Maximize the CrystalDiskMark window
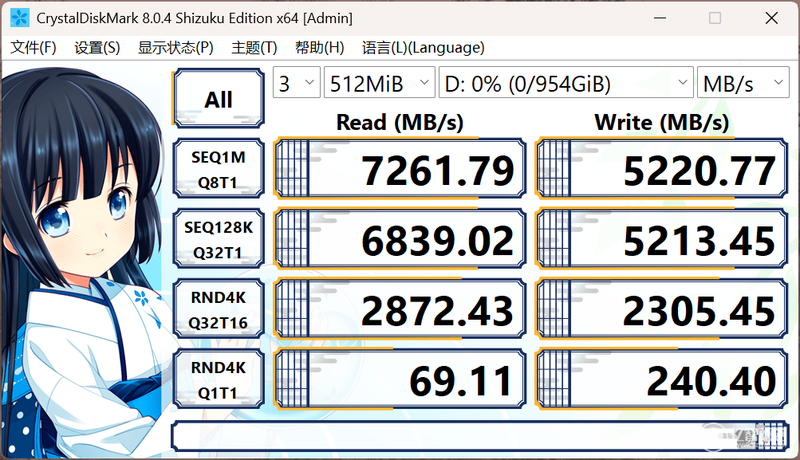 point(715,18)
